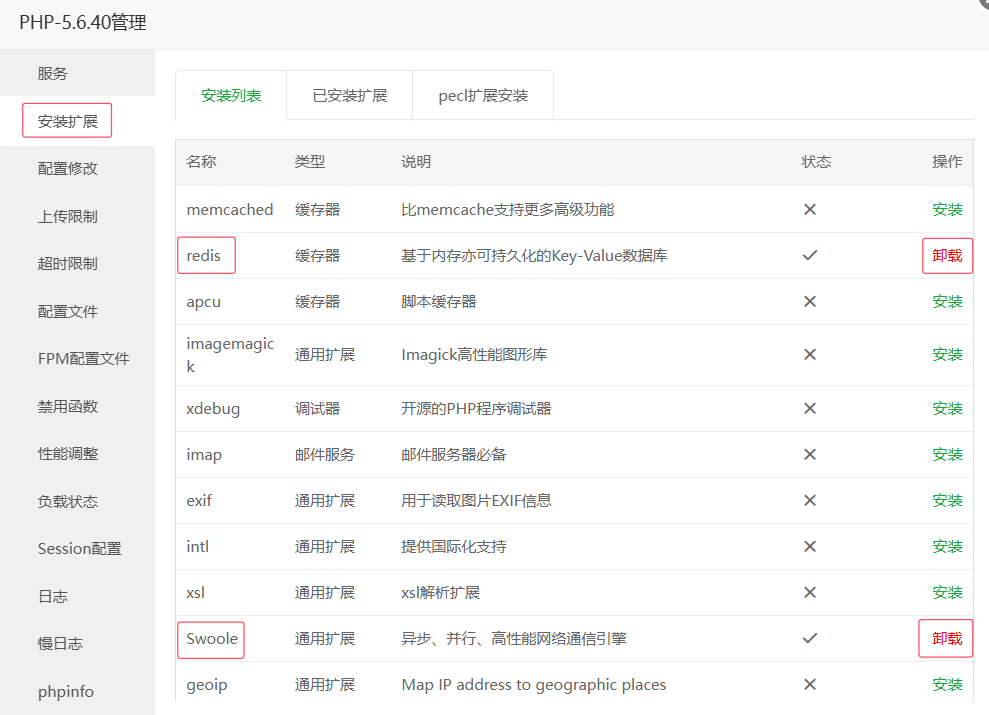Uninstall the redis extension via 卸载

[947, 255]
